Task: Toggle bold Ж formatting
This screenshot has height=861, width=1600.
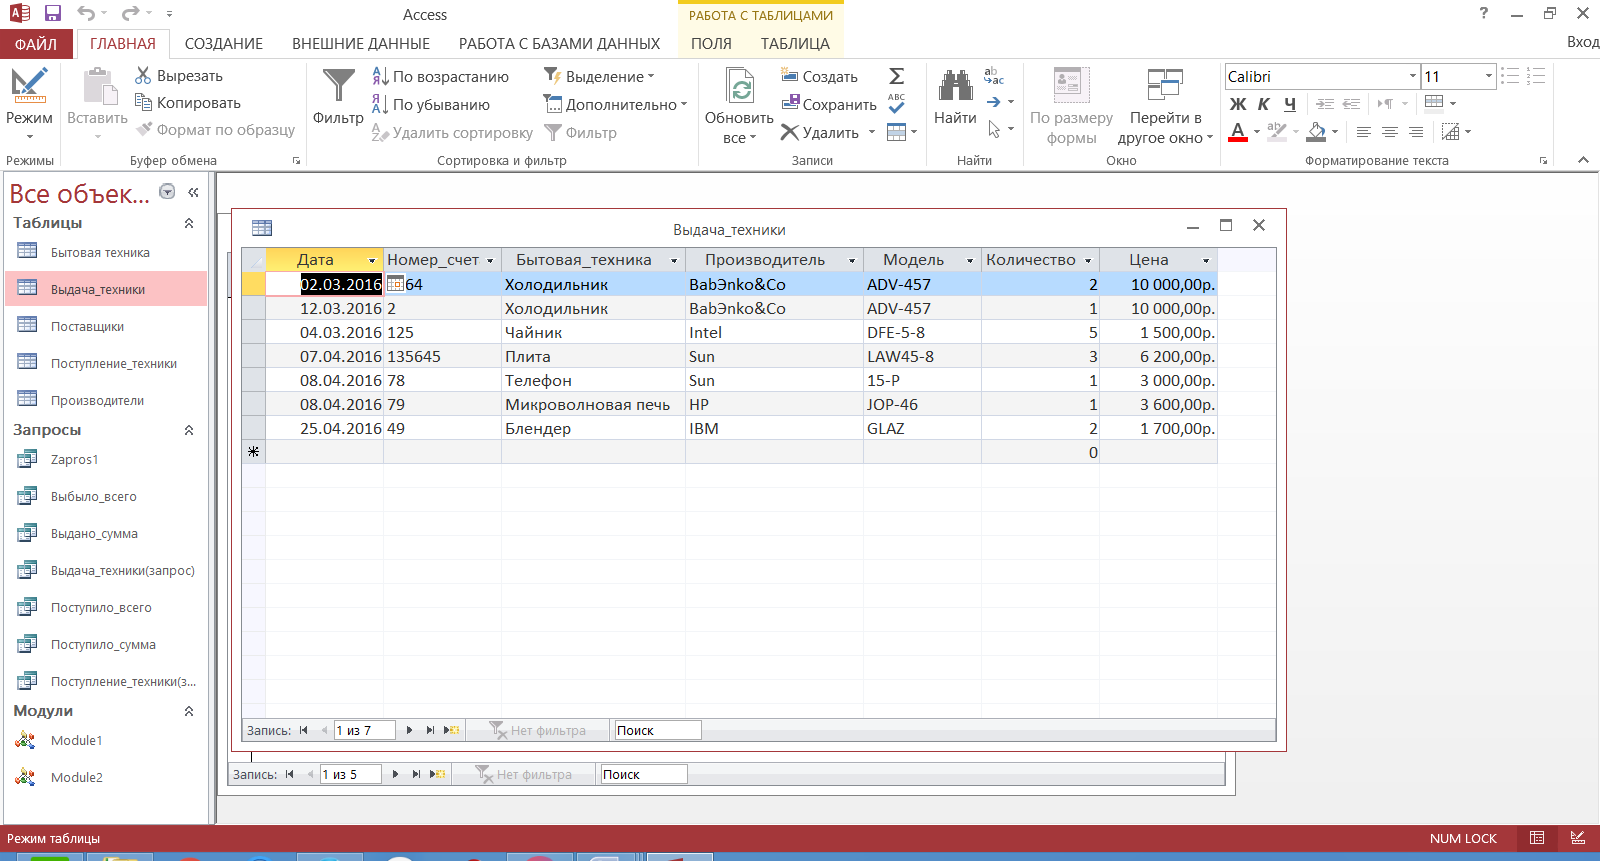Action: coord(1238,104)
